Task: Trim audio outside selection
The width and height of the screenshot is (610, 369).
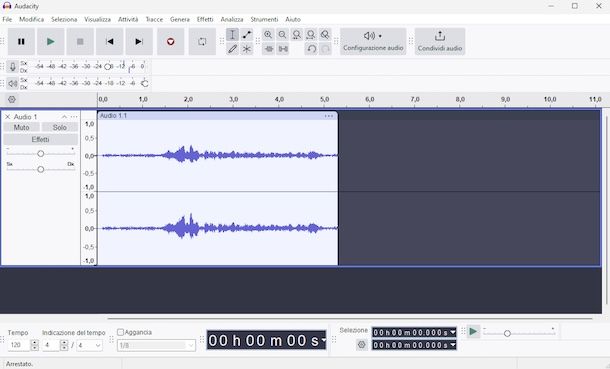Action: [x=268, y=49]
